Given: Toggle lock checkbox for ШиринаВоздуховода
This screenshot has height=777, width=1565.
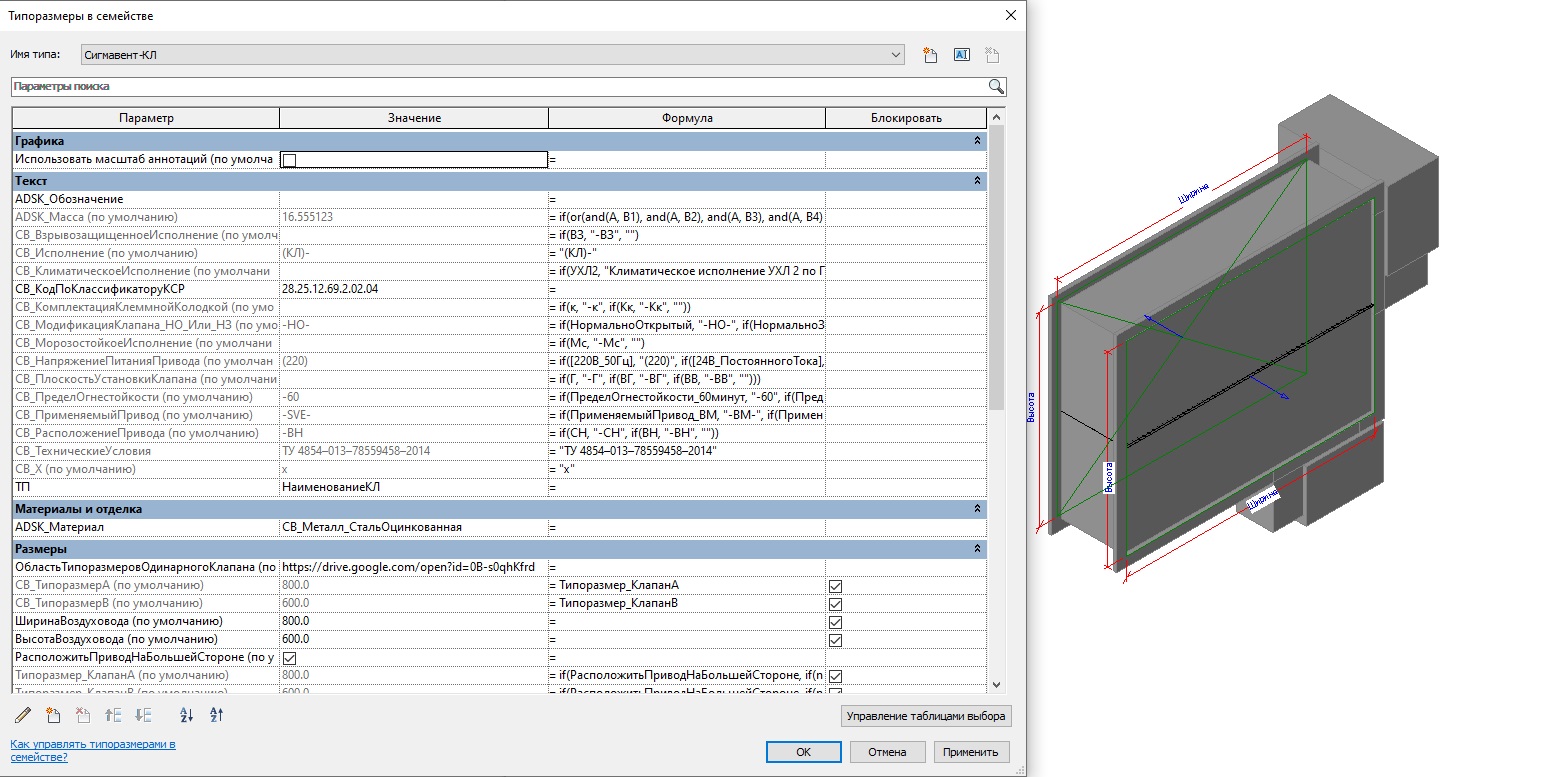Looking at the screenshot, I should [835, 622].
